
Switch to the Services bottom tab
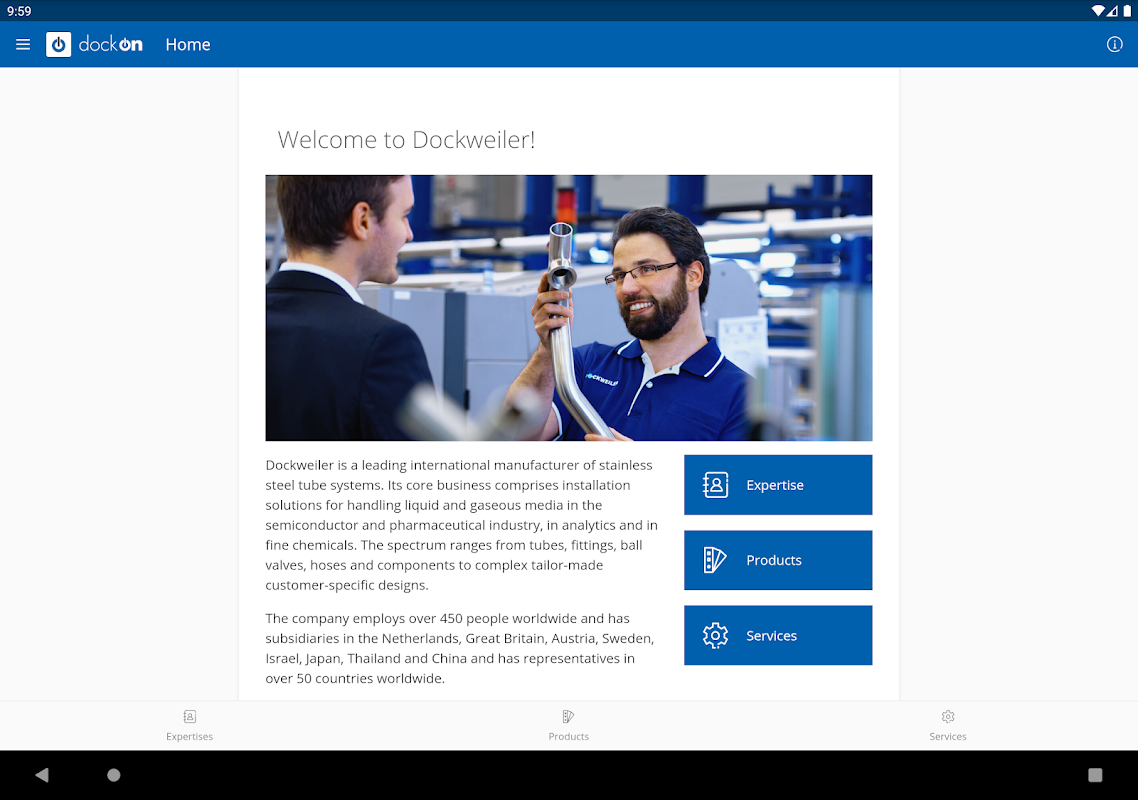pos(948,725)
